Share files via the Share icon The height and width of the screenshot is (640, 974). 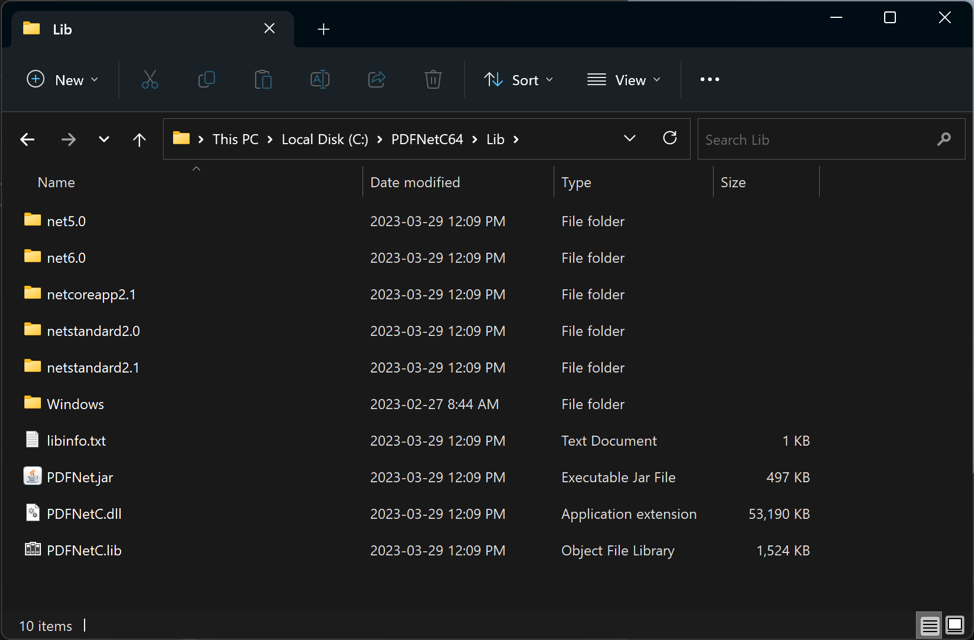coord(376,79)
